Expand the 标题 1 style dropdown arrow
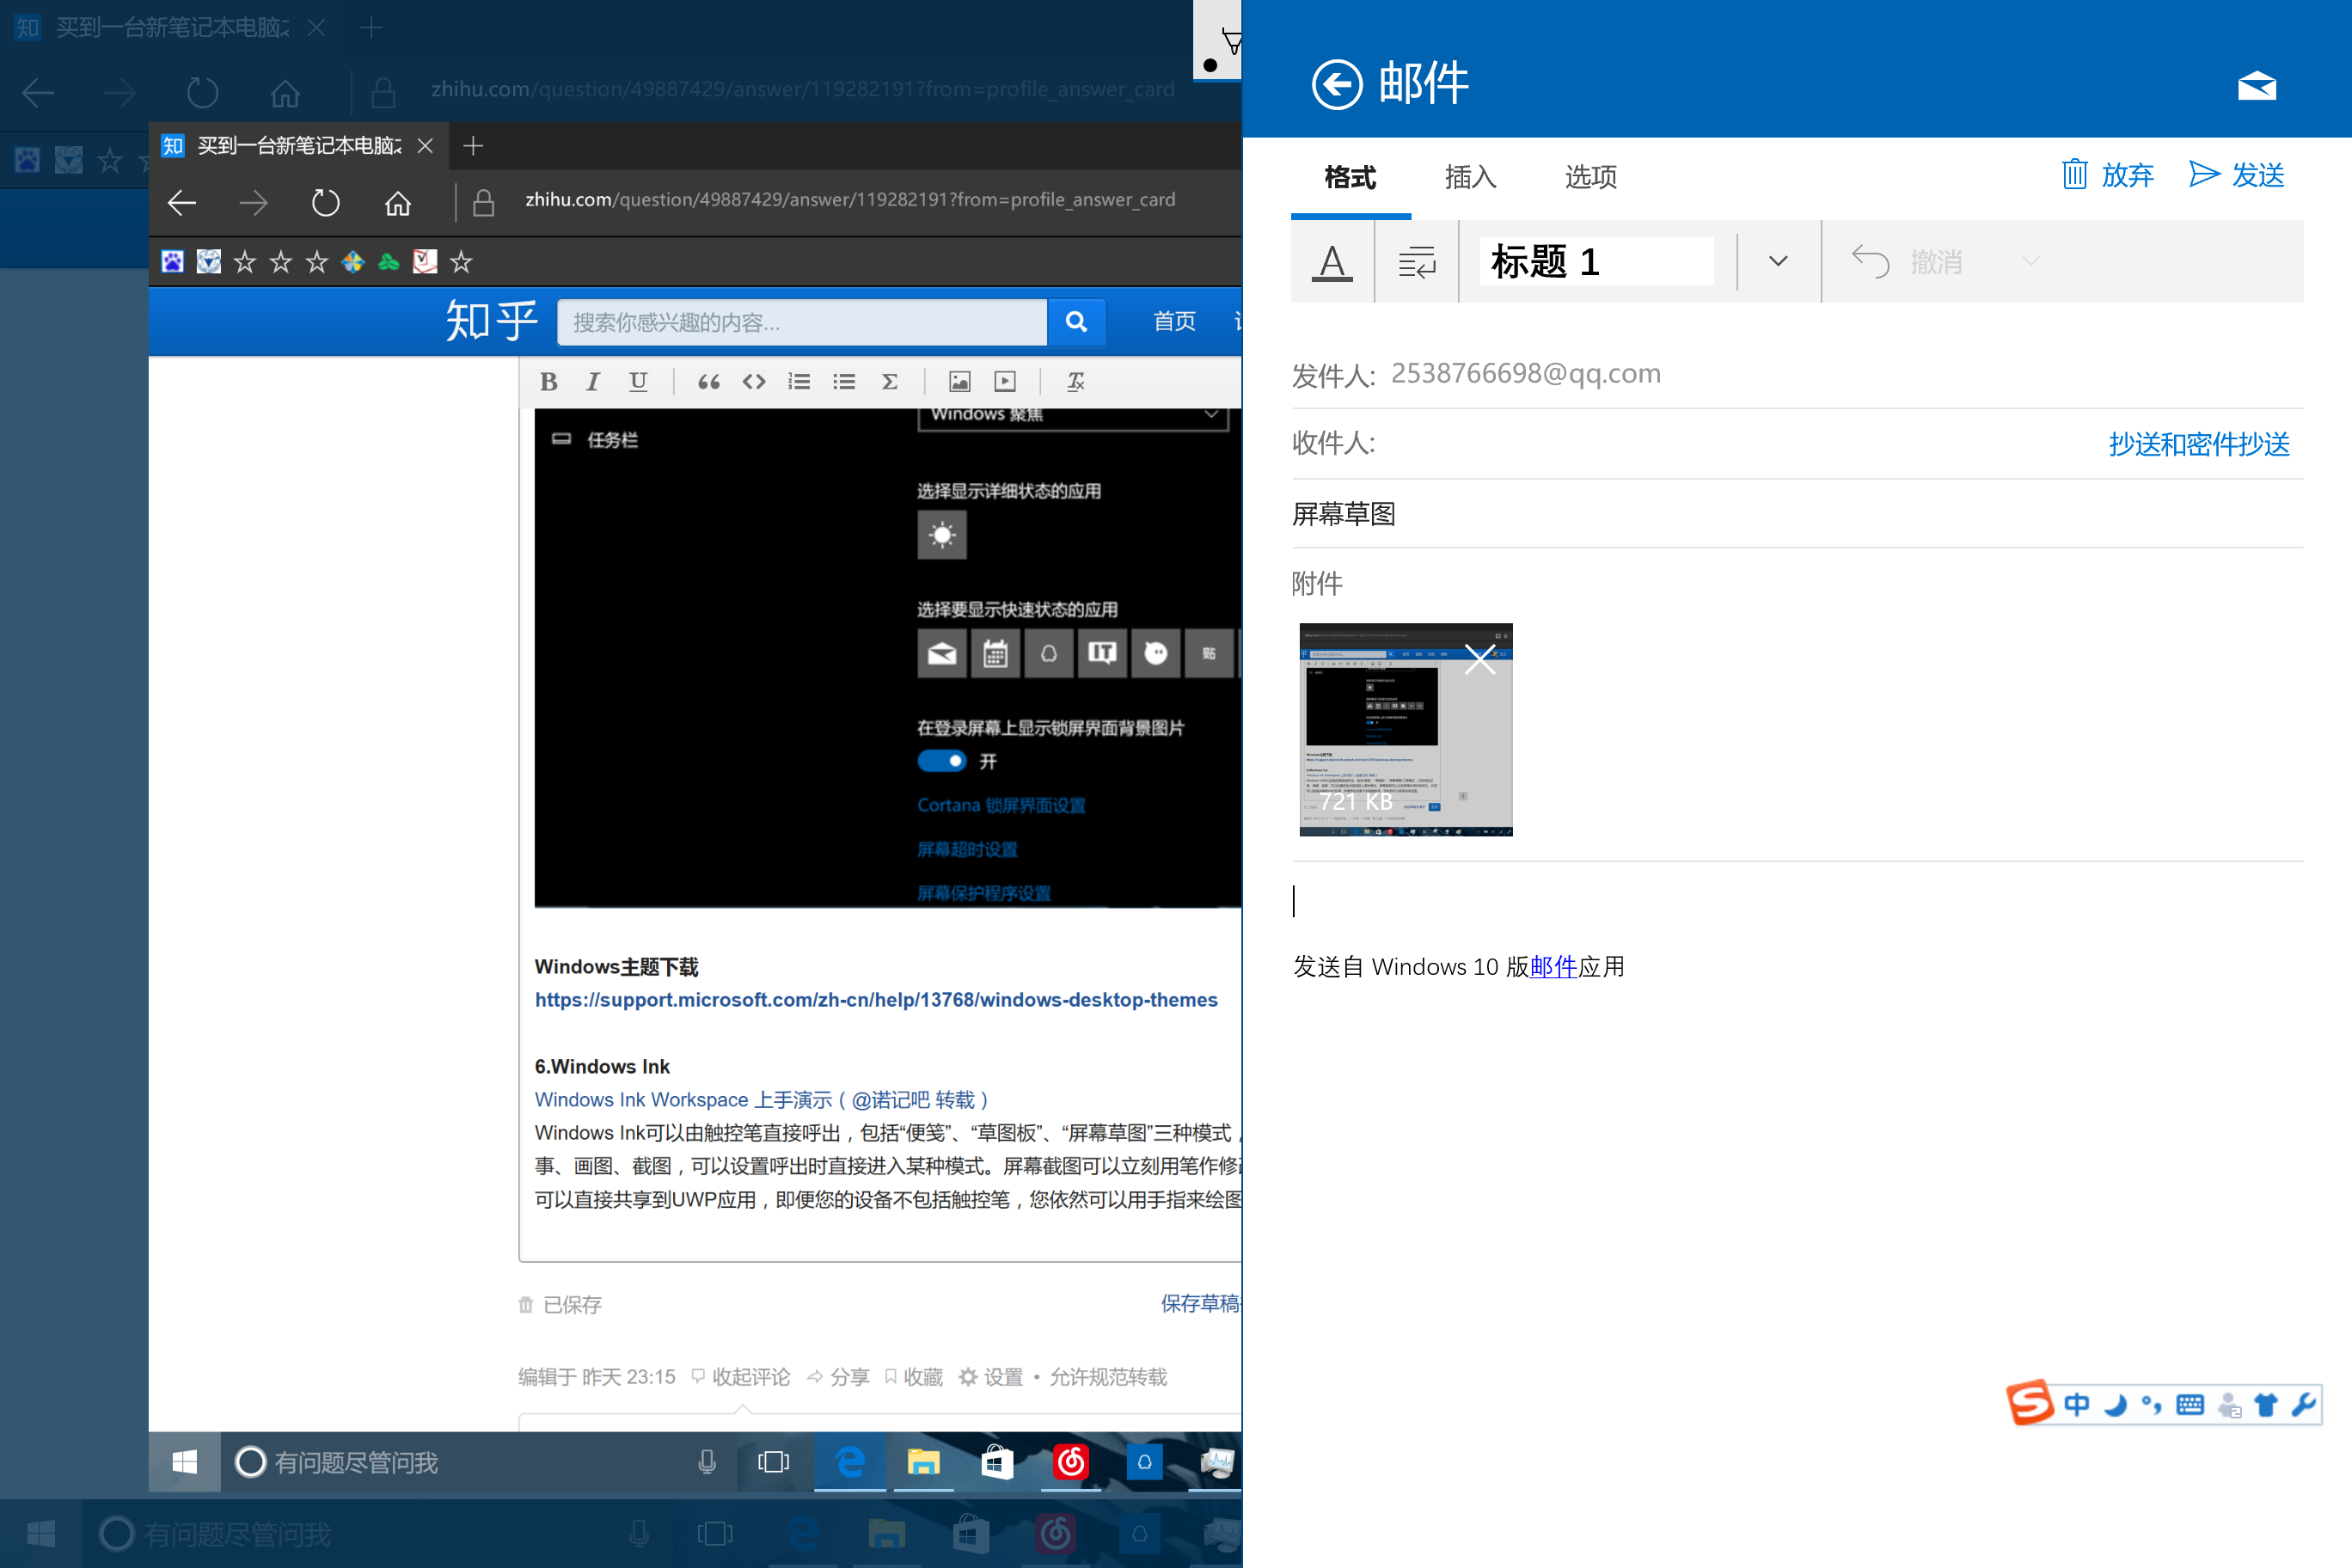 coord(1777,262)
